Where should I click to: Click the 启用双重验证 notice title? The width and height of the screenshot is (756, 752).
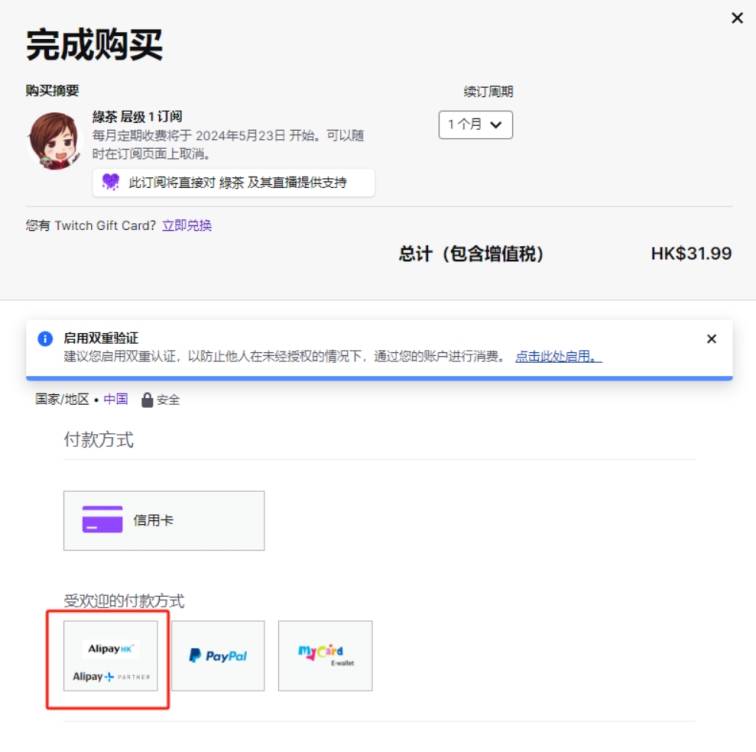tap(101, 338)
